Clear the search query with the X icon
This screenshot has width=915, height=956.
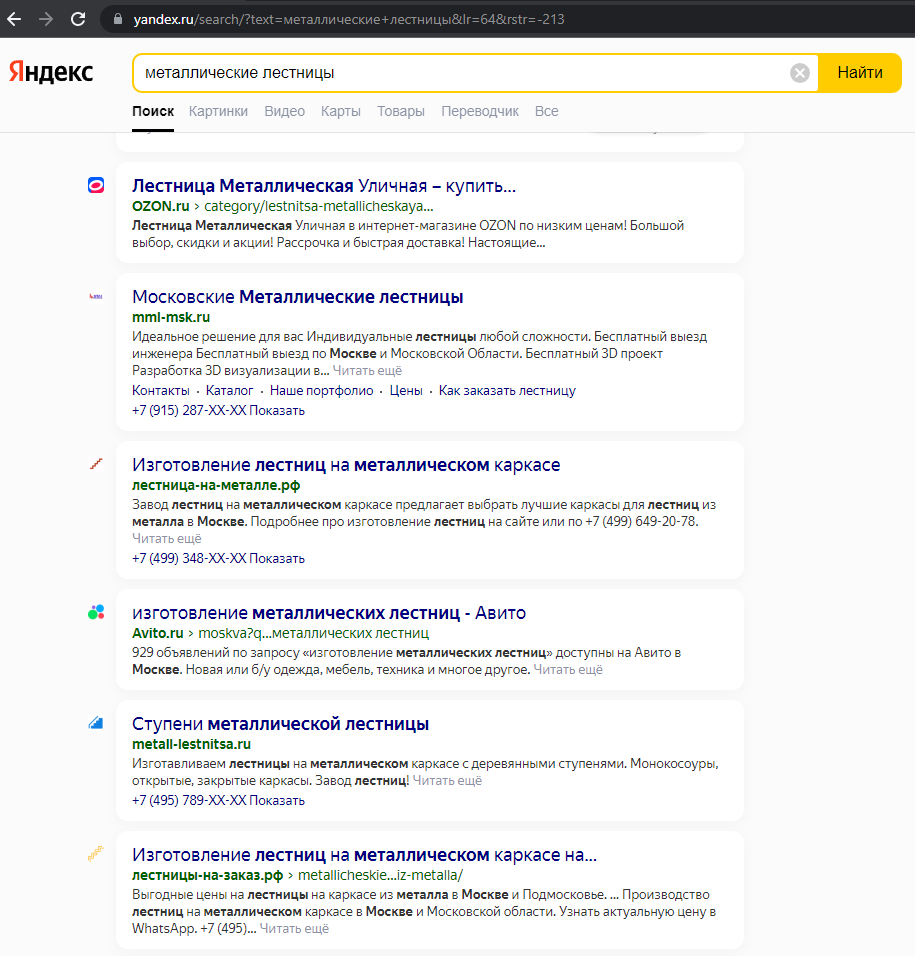tap(800, 73)
